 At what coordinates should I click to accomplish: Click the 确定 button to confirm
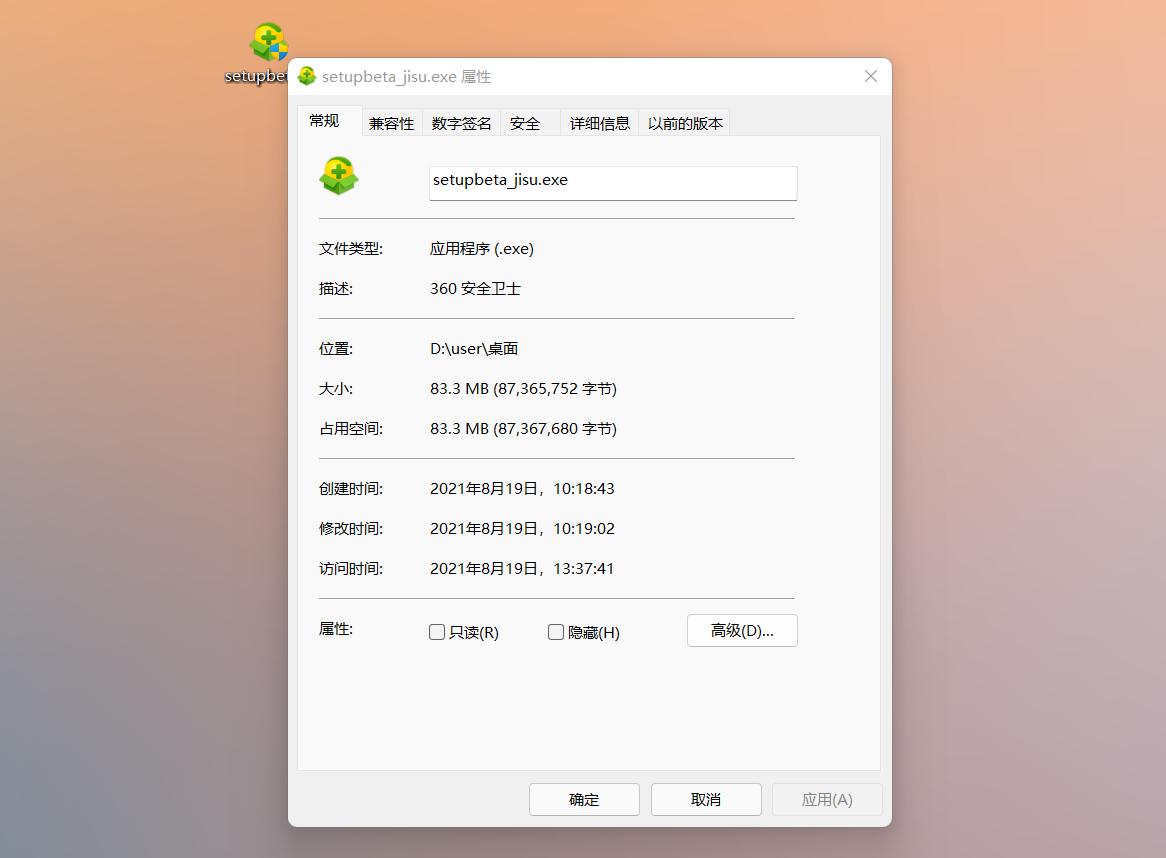pos(584,799)
